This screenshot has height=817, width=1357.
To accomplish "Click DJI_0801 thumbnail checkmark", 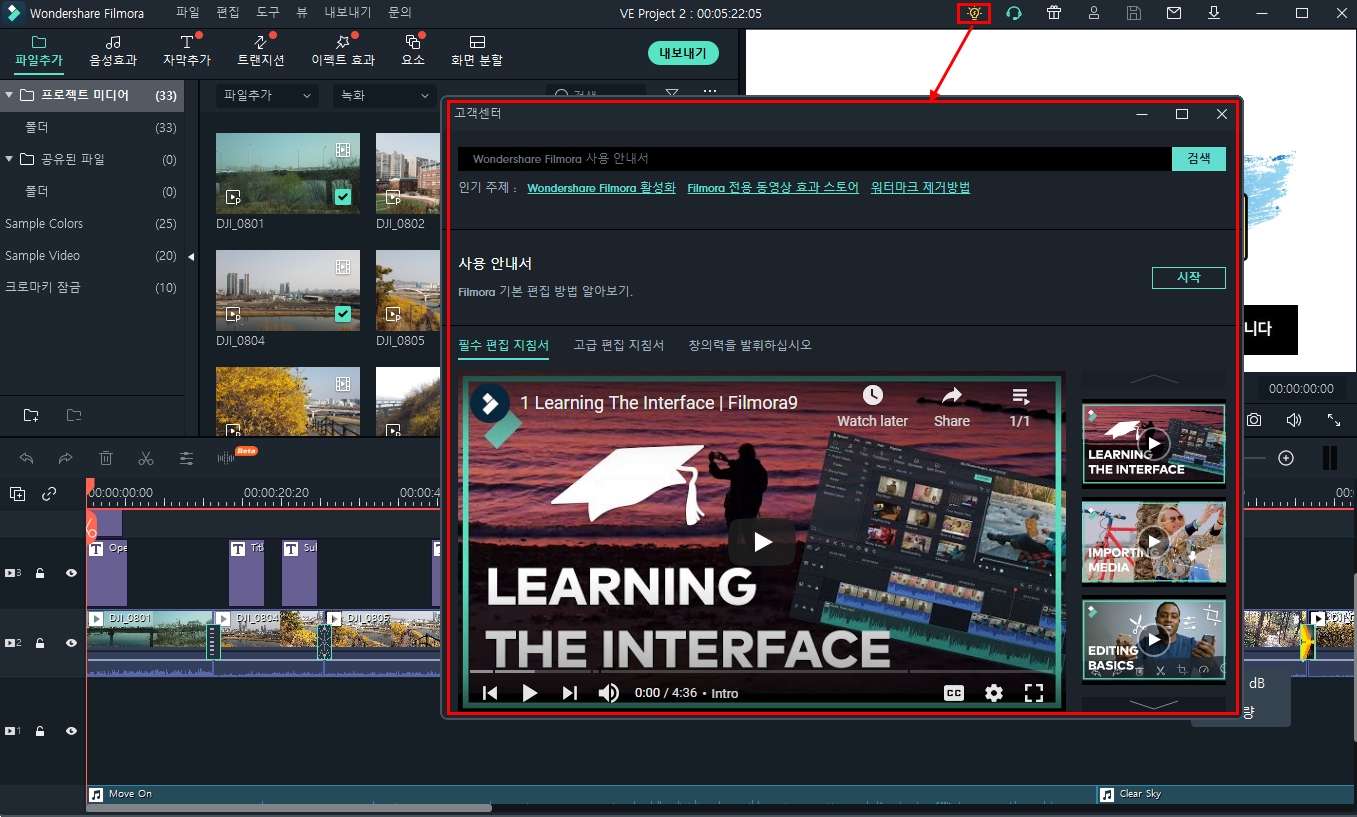I will coord(343,197).
